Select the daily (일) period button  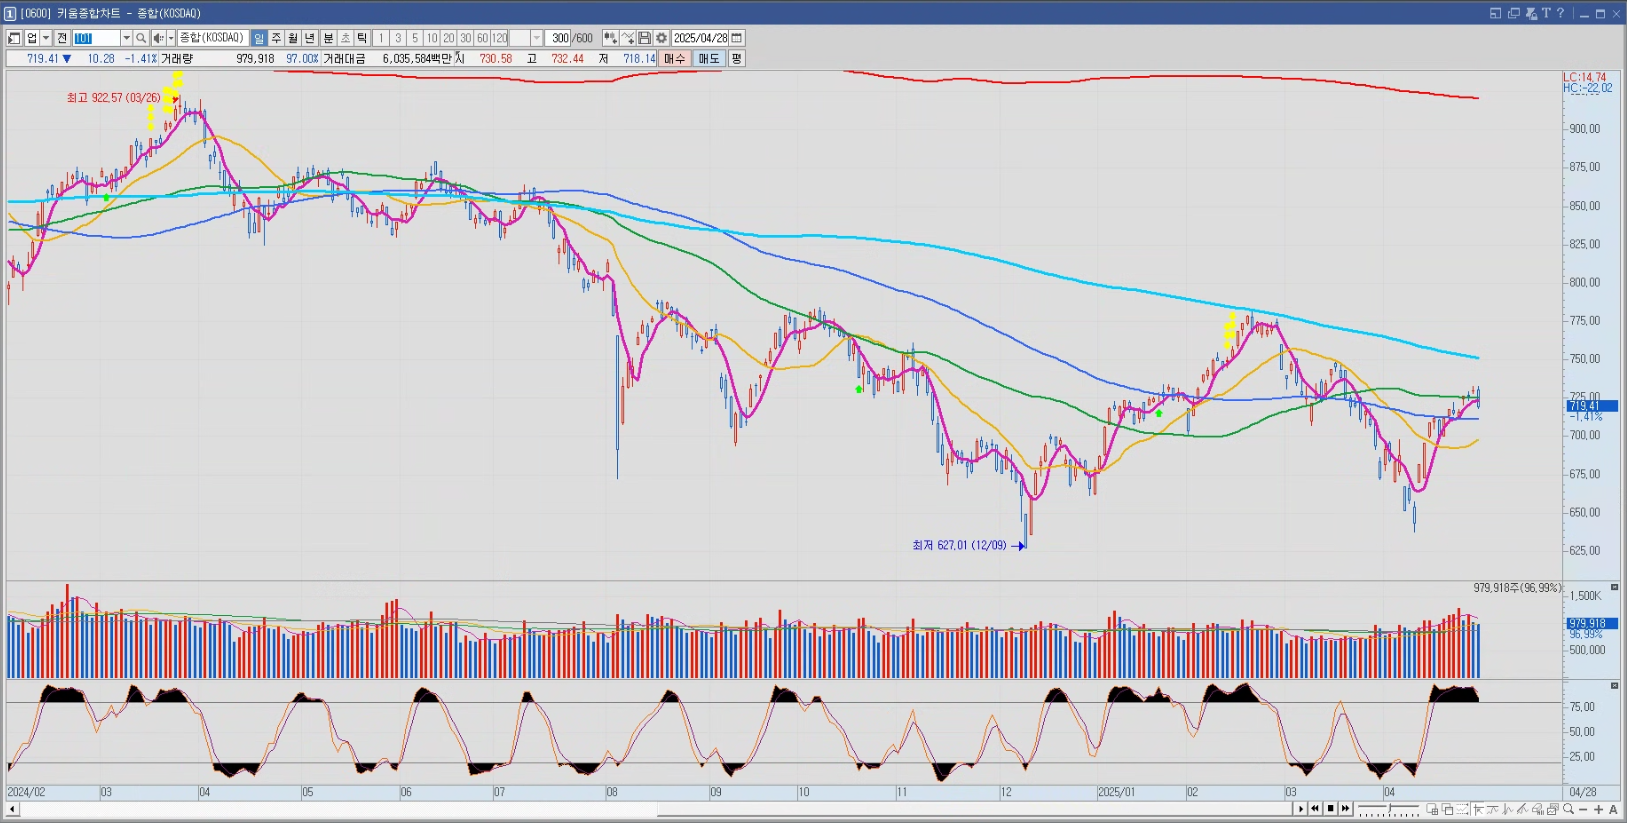coord(259,38)
